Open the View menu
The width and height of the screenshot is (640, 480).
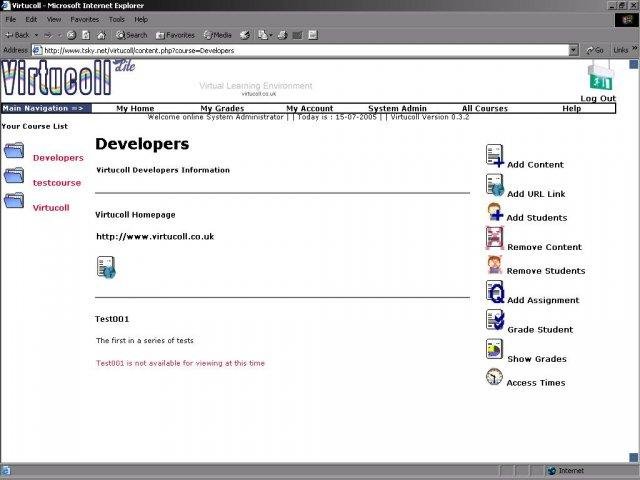pyautogui.click(x=53, y=19)
